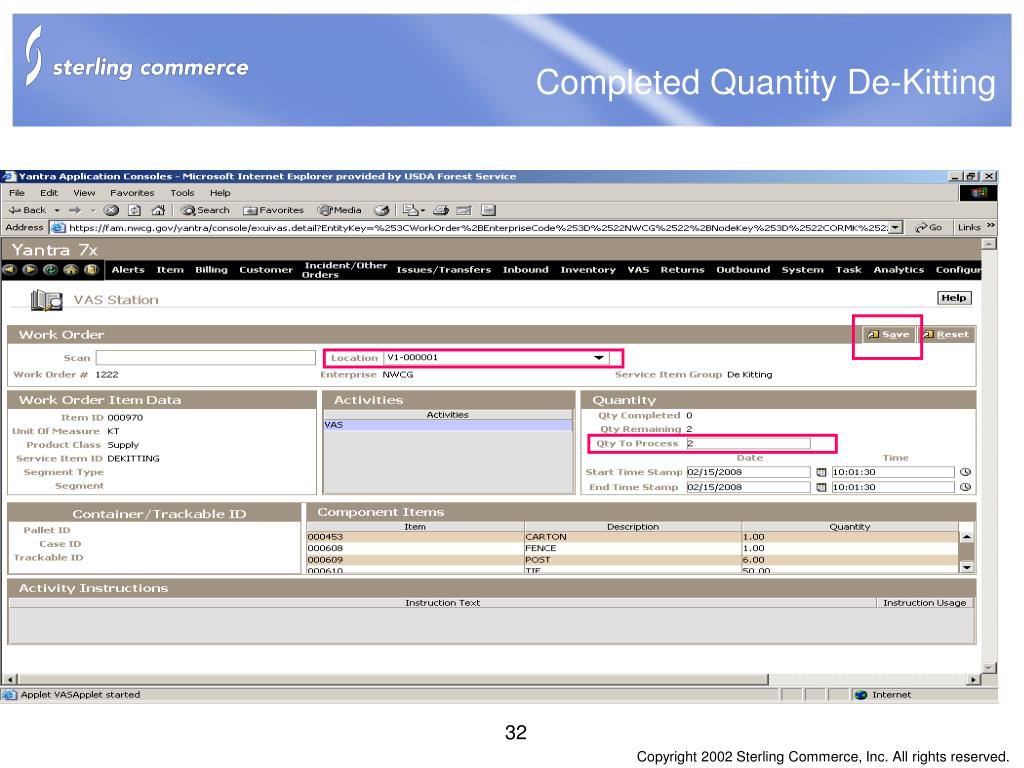1024x768 pixels.
Task: Click the IE Forward arrow button
Action: [x=75, y=210]
